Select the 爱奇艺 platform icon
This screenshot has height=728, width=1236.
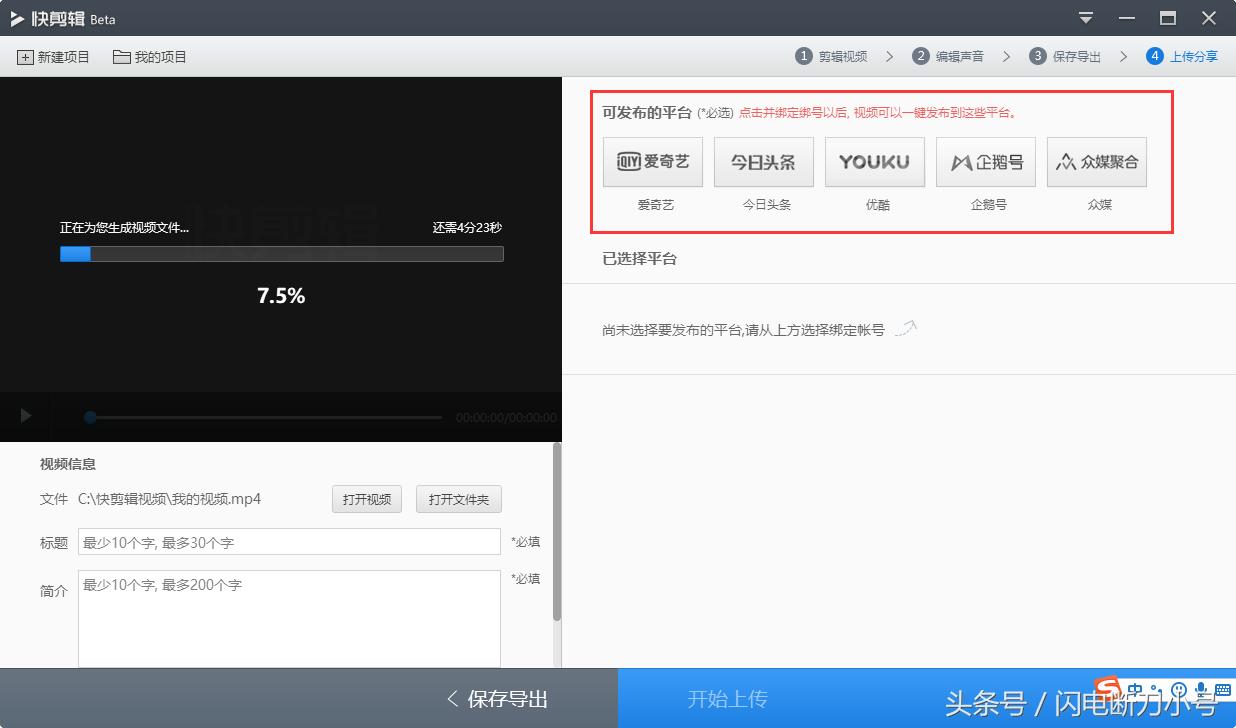tap(653, 161)
